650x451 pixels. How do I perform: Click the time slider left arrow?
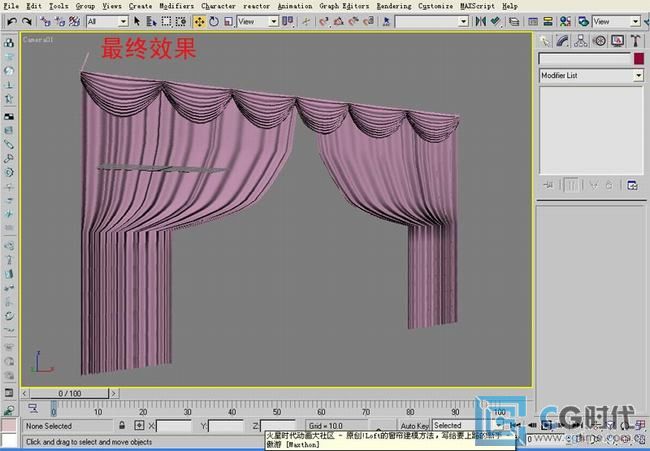(25, 393)
